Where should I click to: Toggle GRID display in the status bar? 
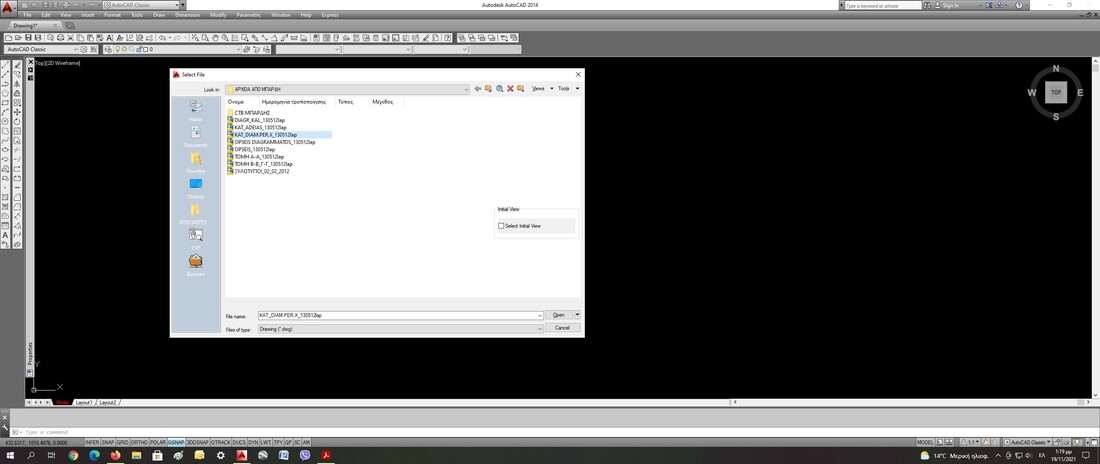(x=122, y=441)
